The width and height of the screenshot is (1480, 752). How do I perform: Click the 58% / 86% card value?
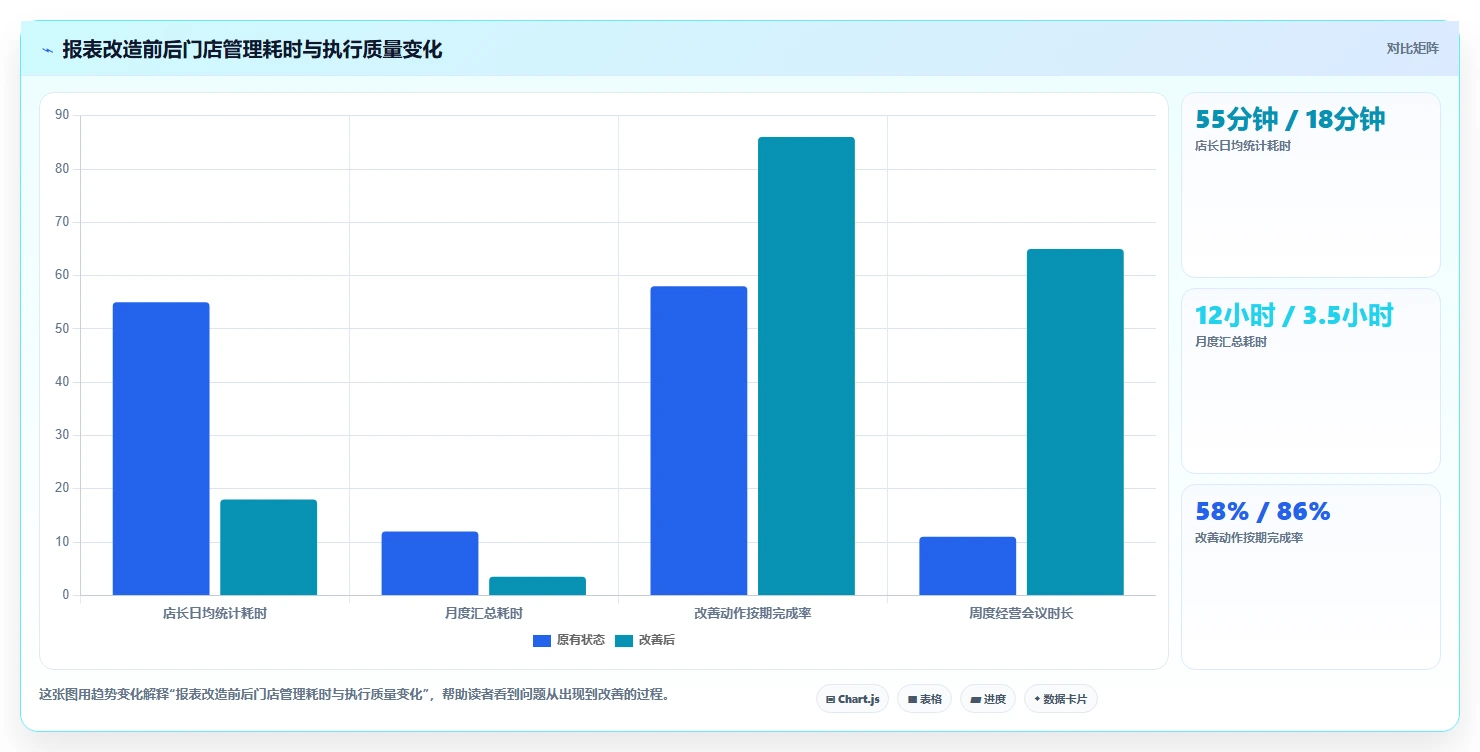pyautogui.click(x=1263, y=511)
